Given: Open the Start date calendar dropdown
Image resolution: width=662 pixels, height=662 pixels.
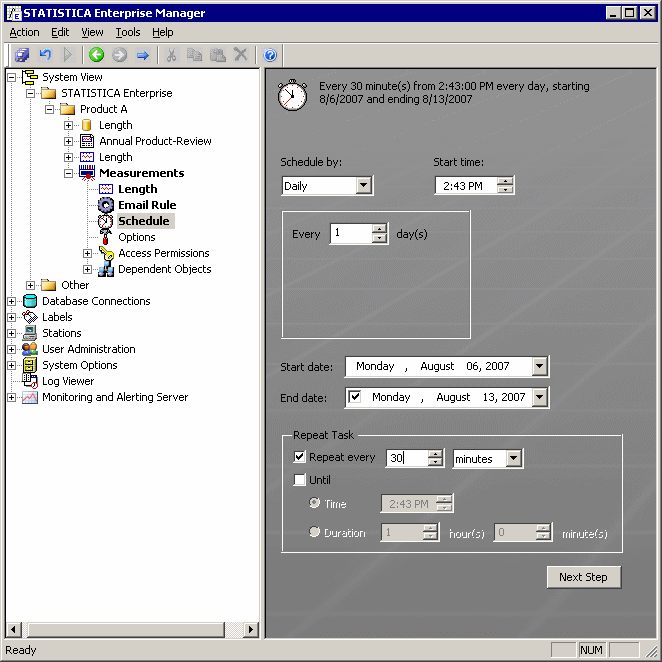Looking at the screenshot, I should (540, 366).
